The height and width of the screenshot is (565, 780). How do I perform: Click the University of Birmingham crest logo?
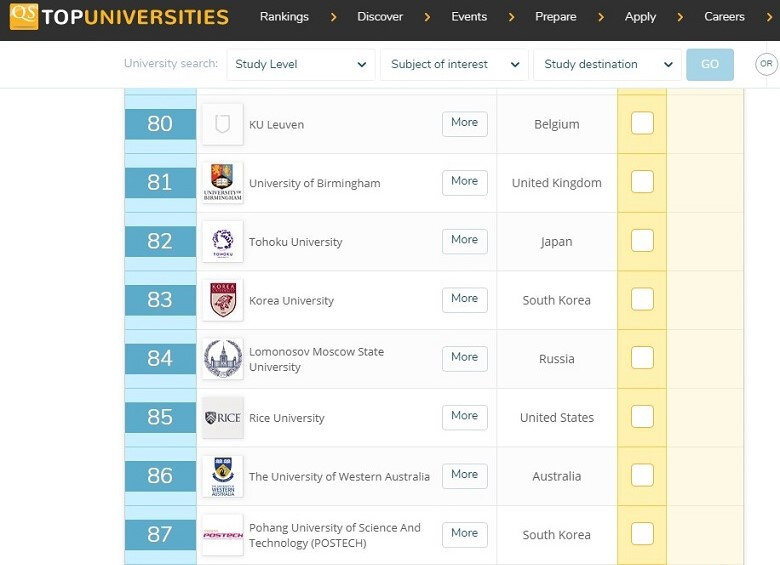[x=223, y=183]
